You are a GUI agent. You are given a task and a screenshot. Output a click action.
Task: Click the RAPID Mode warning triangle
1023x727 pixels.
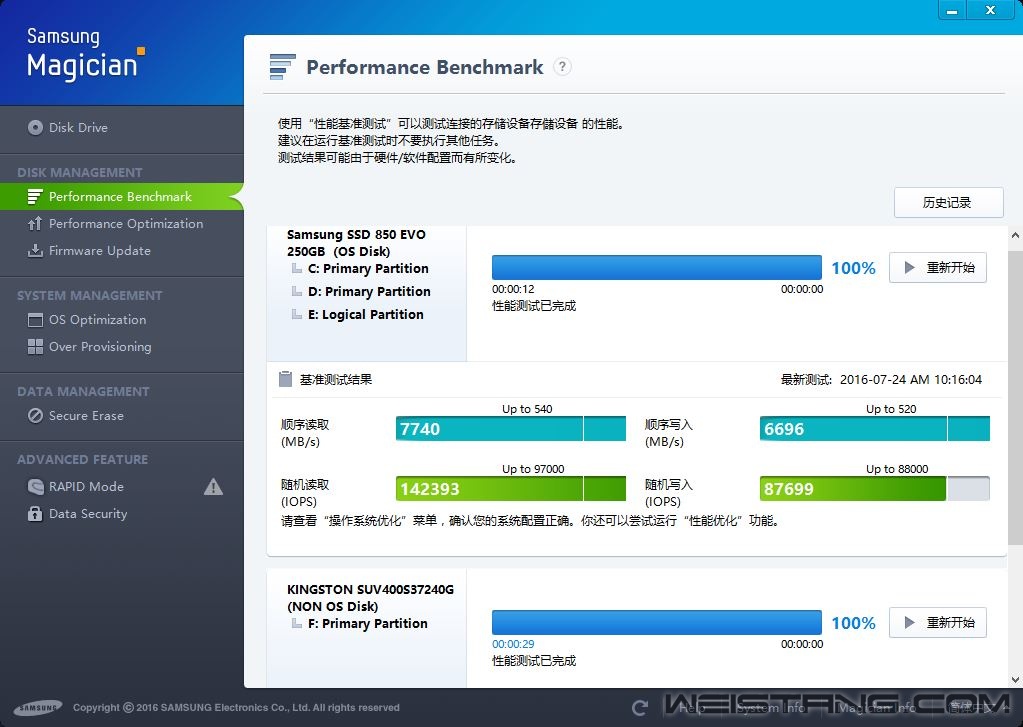coord(213,486)
